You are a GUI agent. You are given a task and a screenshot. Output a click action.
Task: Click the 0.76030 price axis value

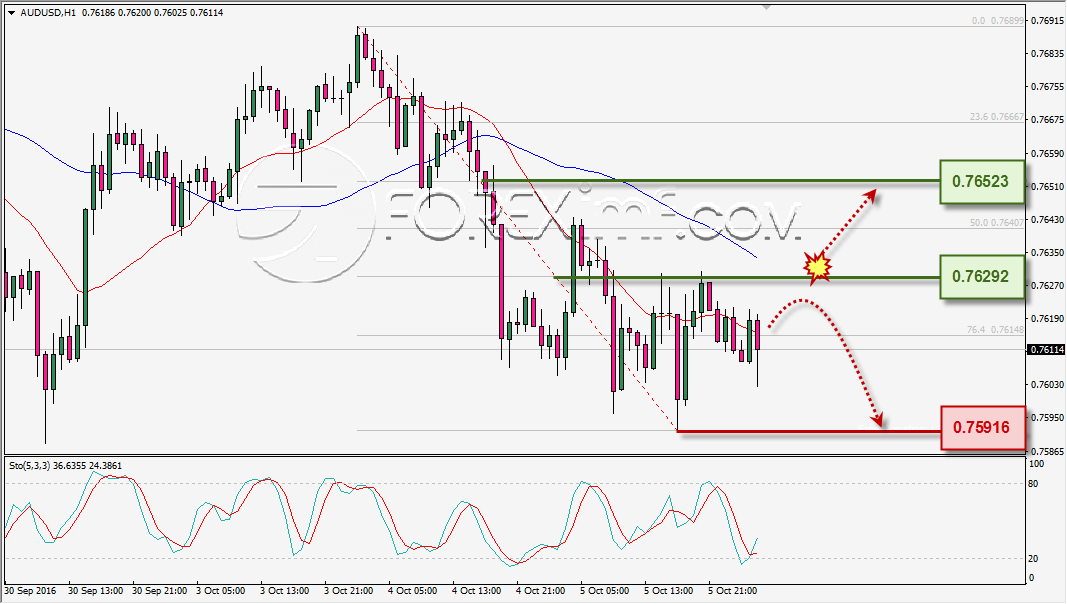point(1047,385)
